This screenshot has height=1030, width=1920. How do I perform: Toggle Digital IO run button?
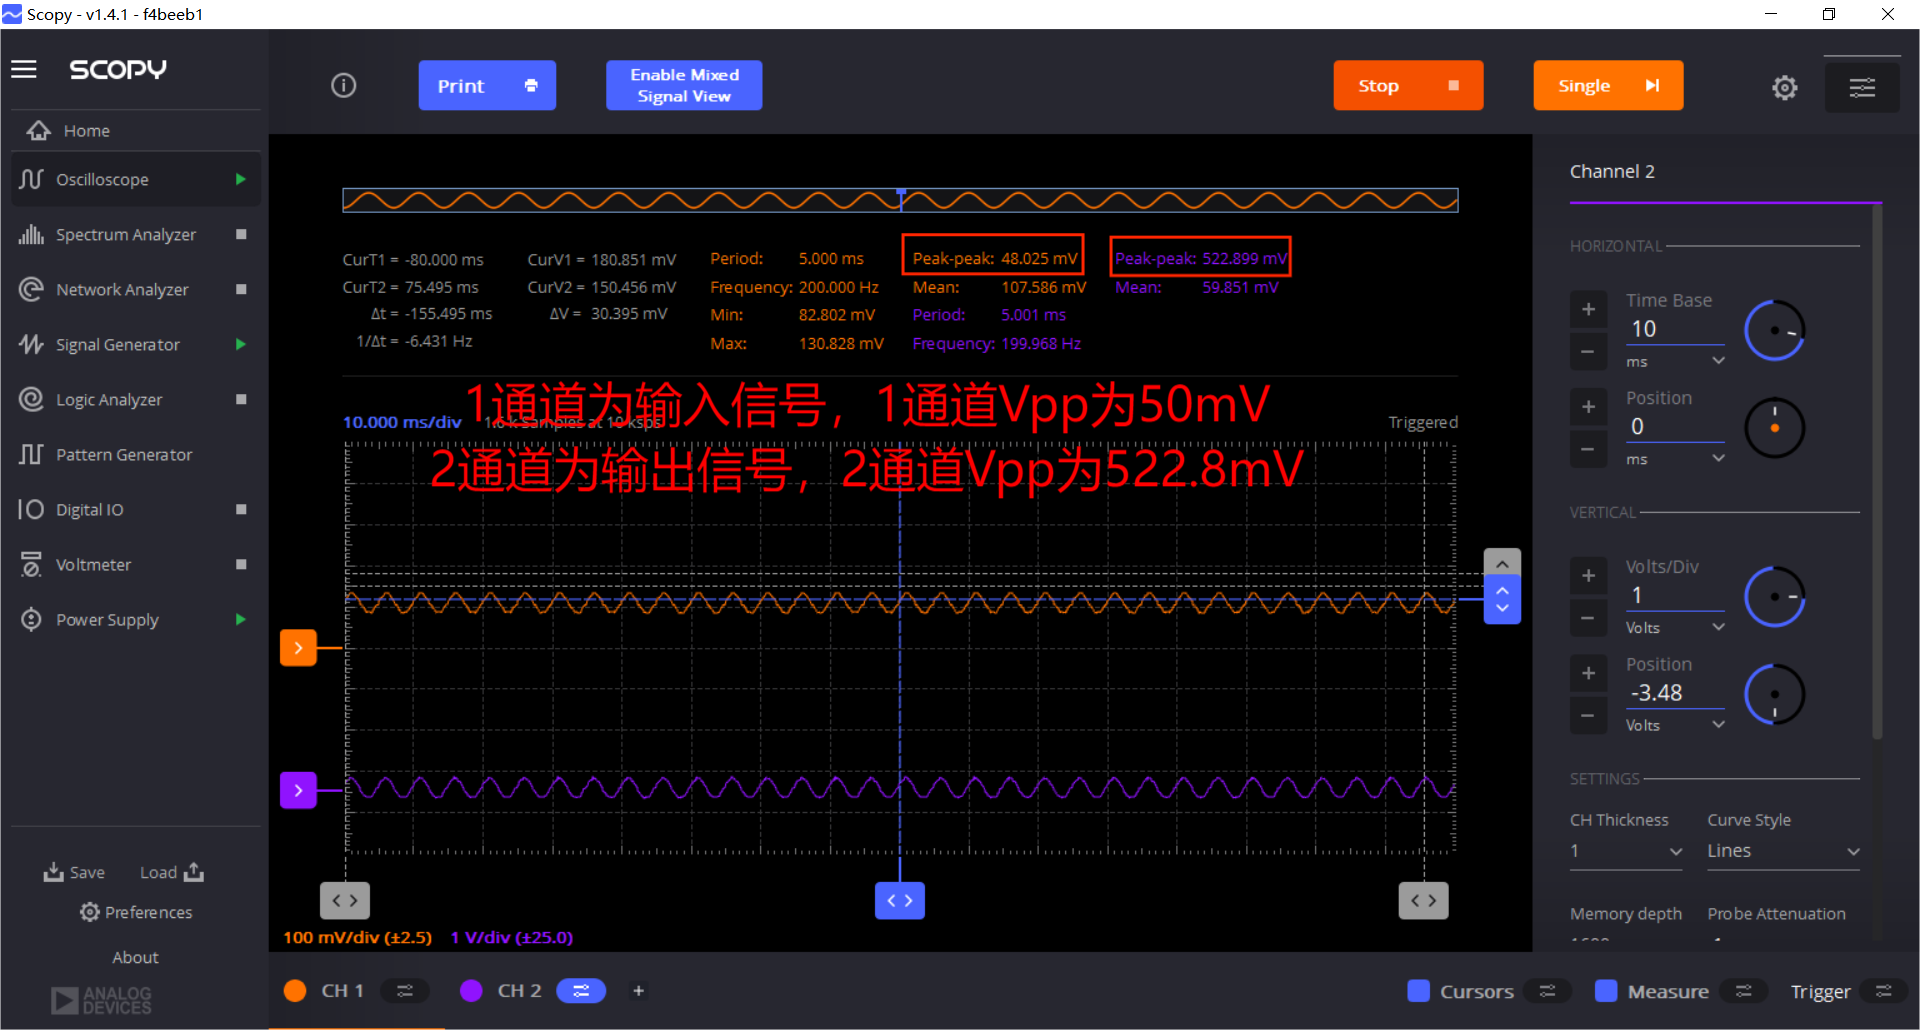coord(241,509)
